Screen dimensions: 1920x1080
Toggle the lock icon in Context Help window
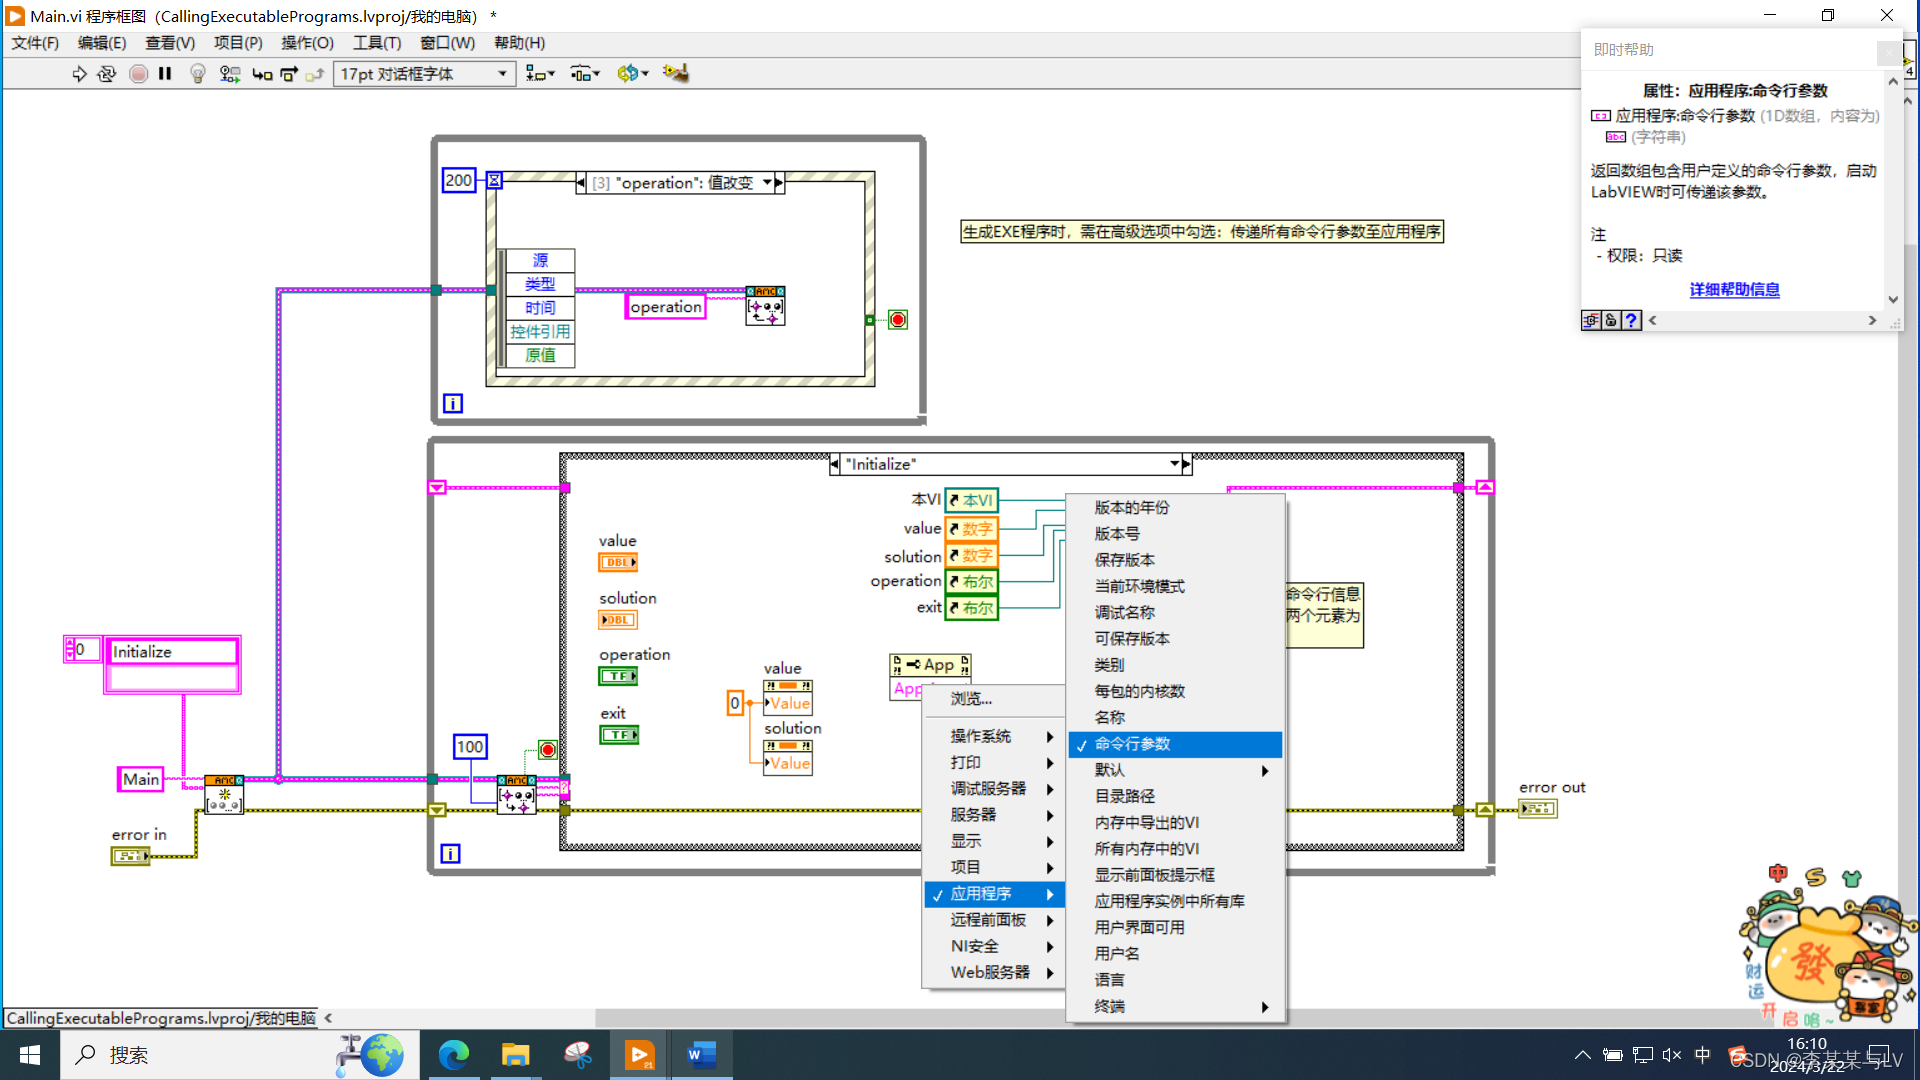tap(1611, 320)
